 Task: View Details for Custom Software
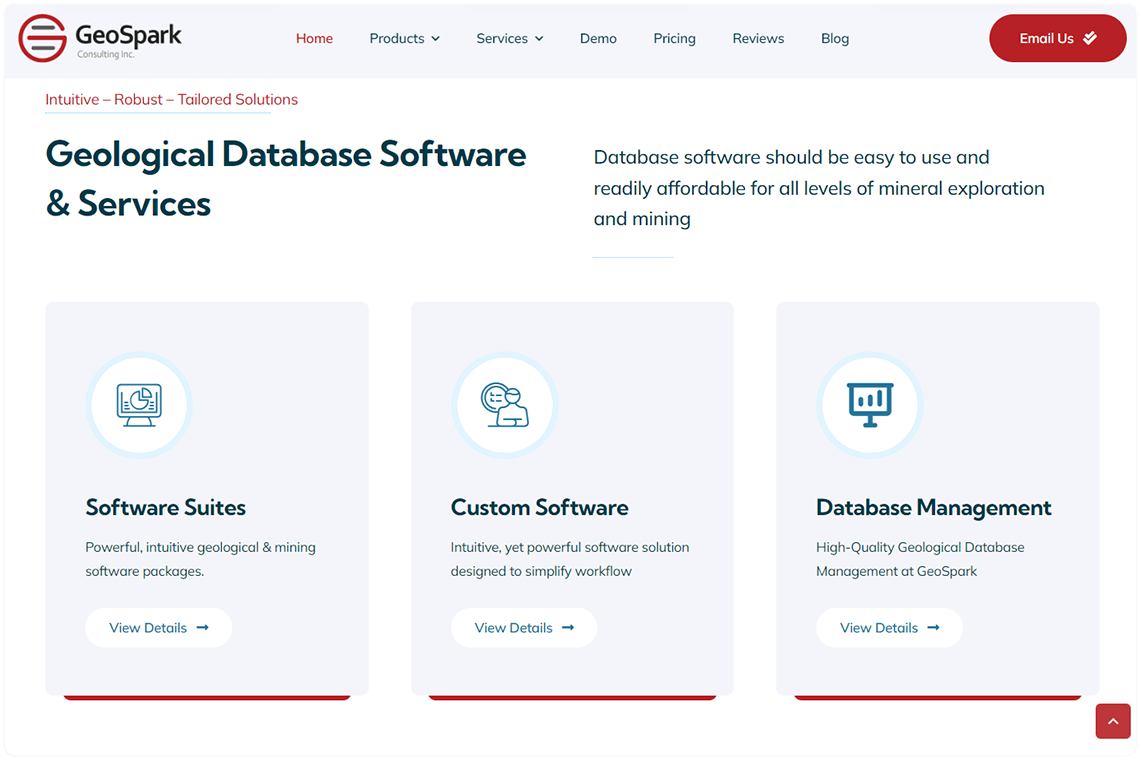(x=524, y=628)
